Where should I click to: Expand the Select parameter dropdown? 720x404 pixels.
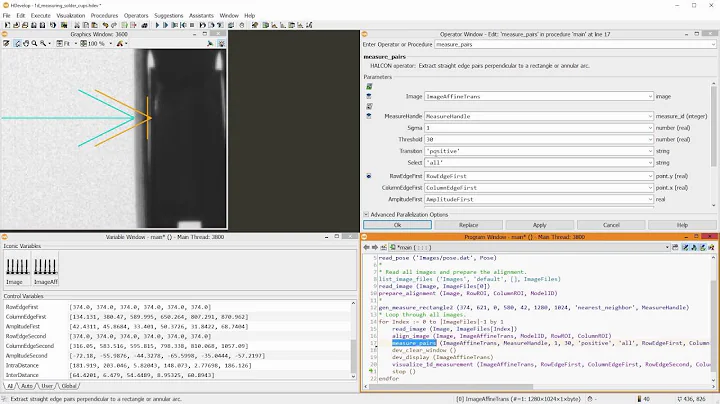650,163
